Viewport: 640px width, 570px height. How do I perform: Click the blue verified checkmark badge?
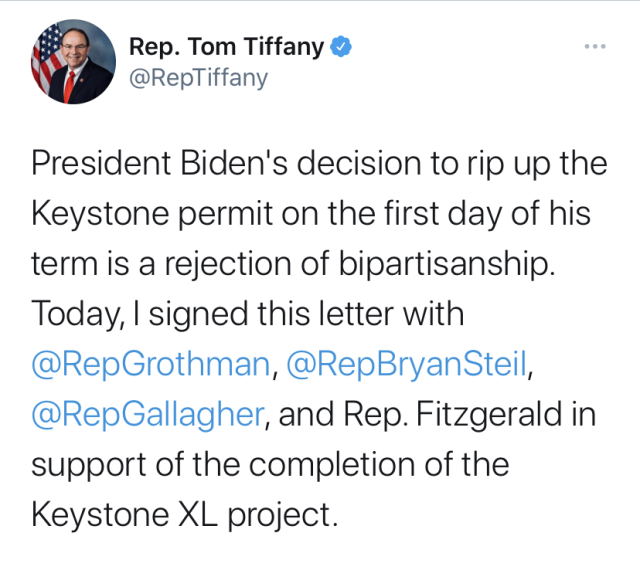[341, 46]
